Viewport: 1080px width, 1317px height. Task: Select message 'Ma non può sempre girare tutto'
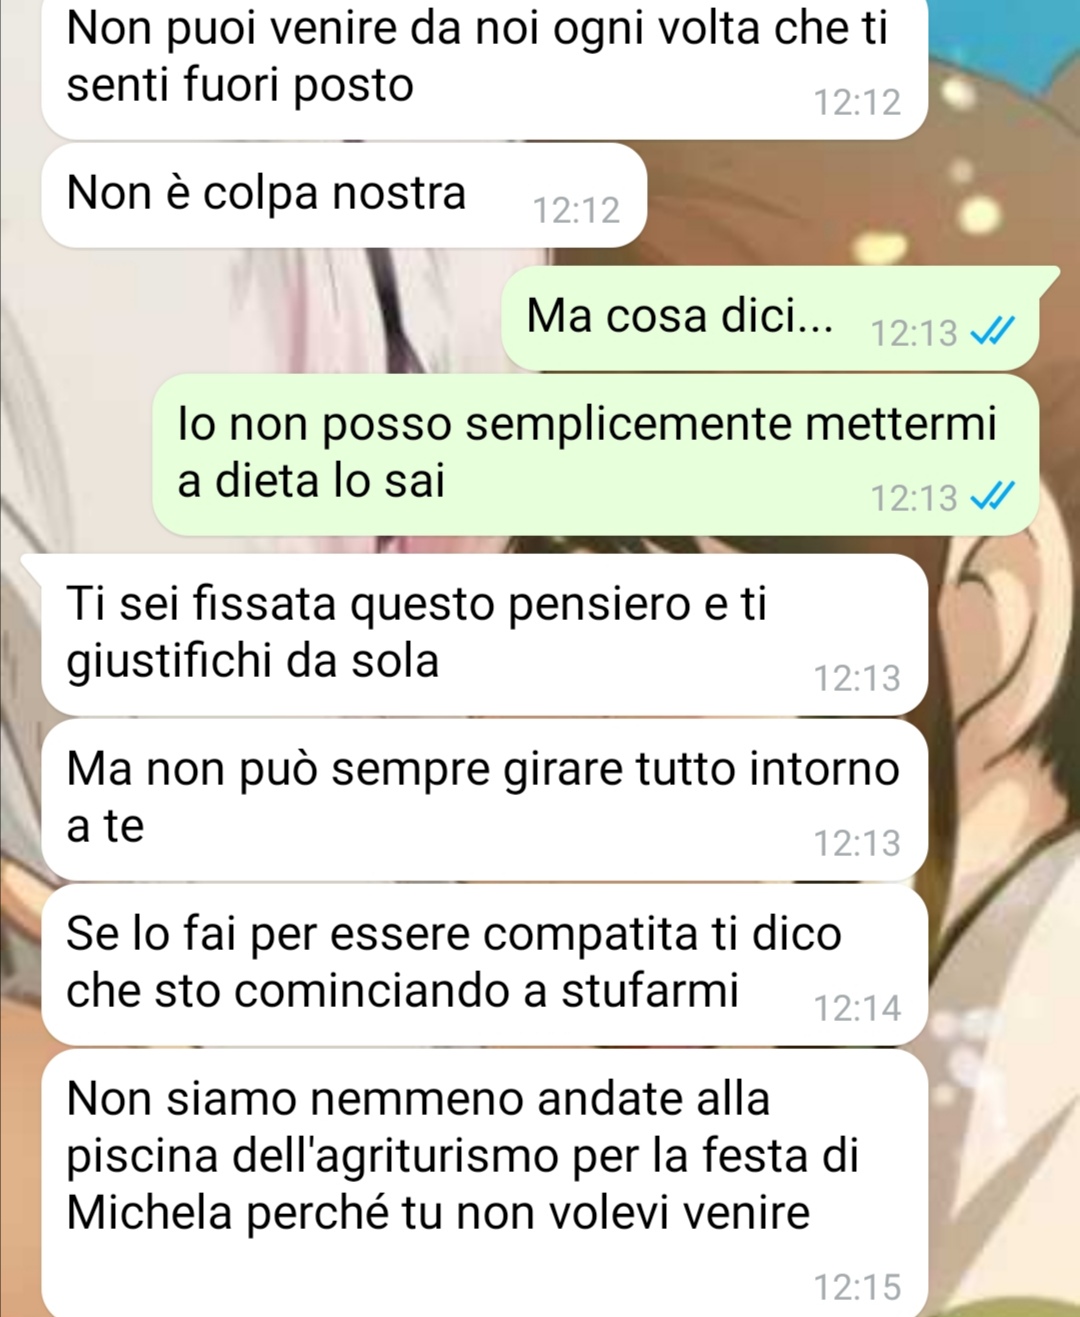485,799
